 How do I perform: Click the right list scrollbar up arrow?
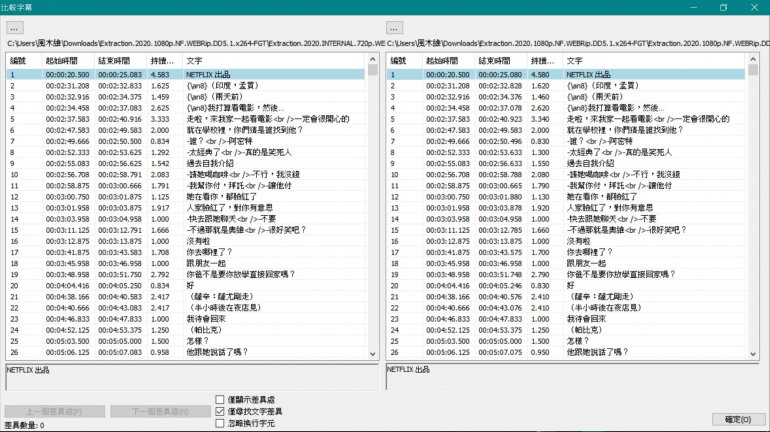tap(753, 59)
